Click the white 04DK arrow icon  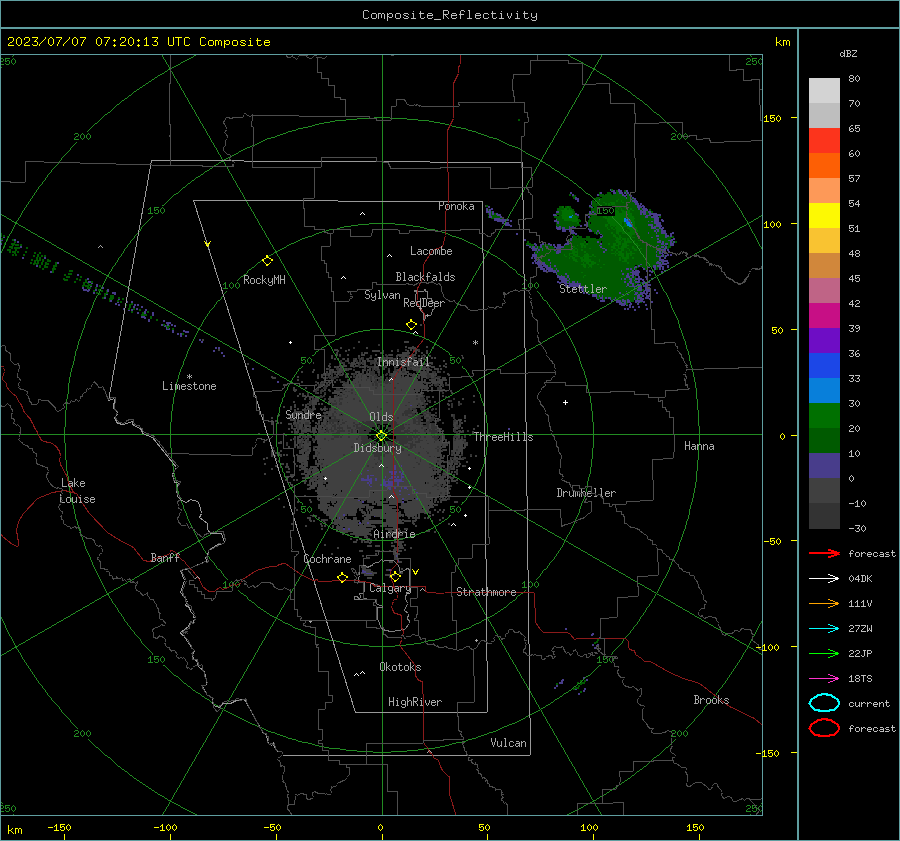(824, 578)
